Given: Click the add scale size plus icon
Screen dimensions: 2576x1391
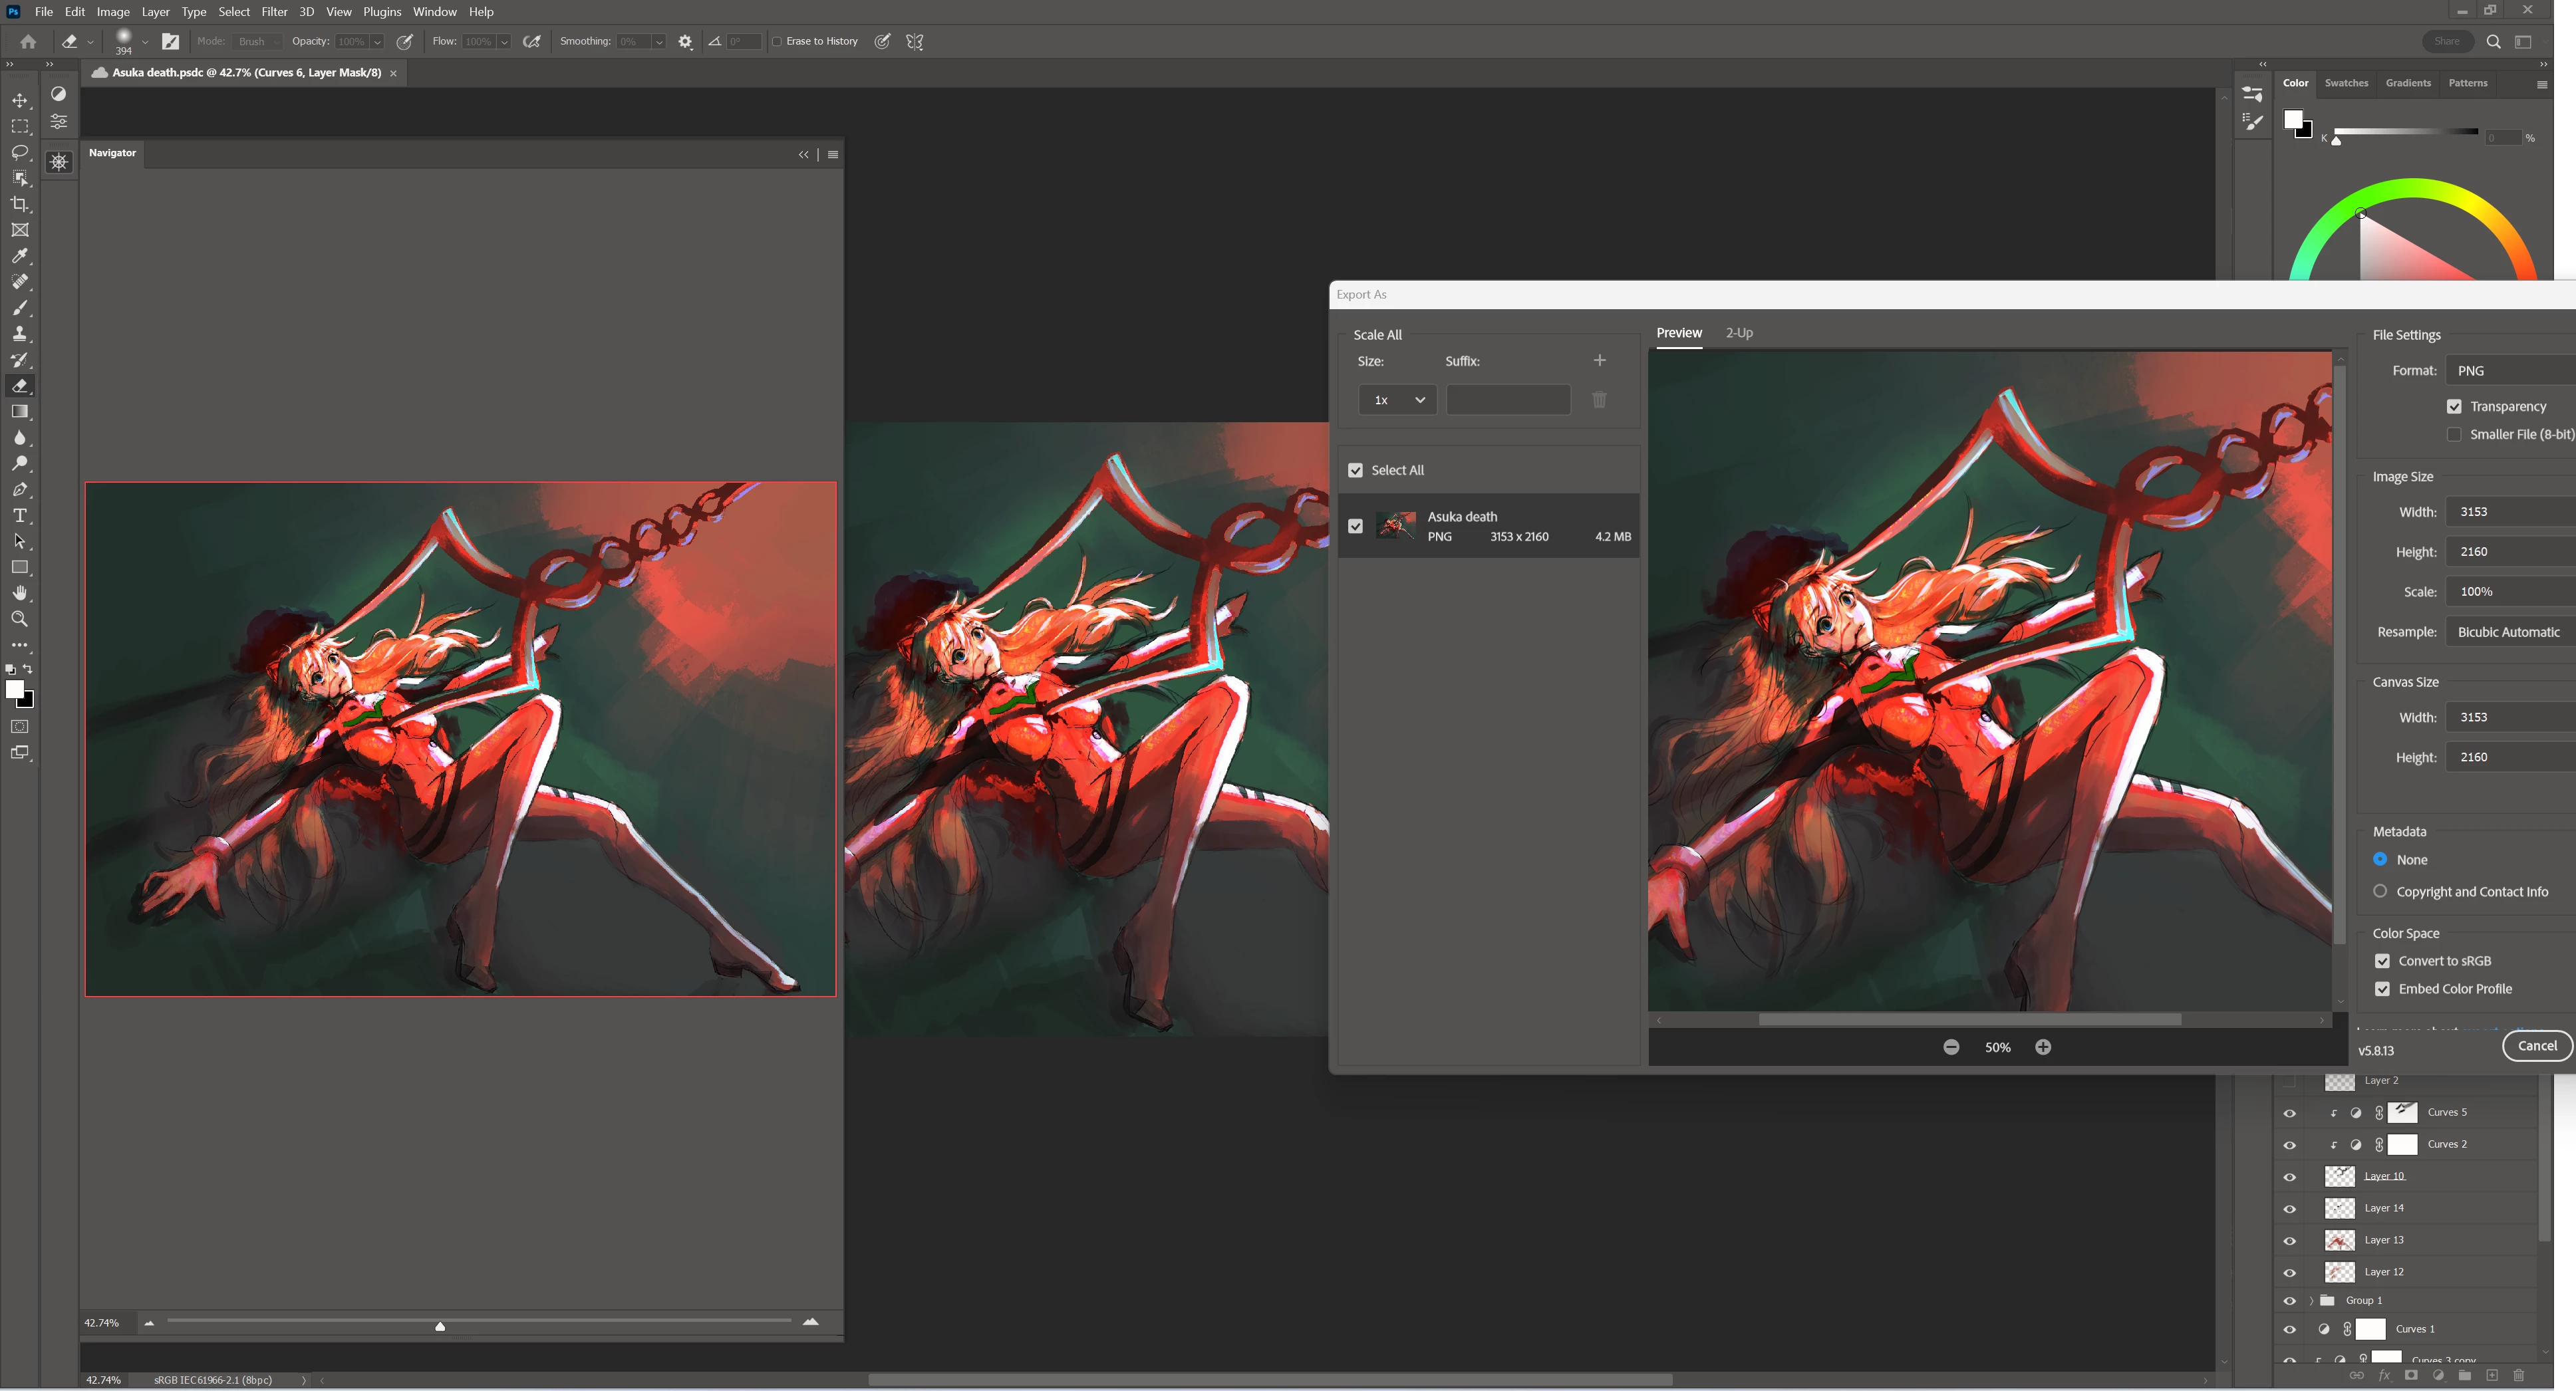Looking at the screenshot, I should (x=1599, y=360).
